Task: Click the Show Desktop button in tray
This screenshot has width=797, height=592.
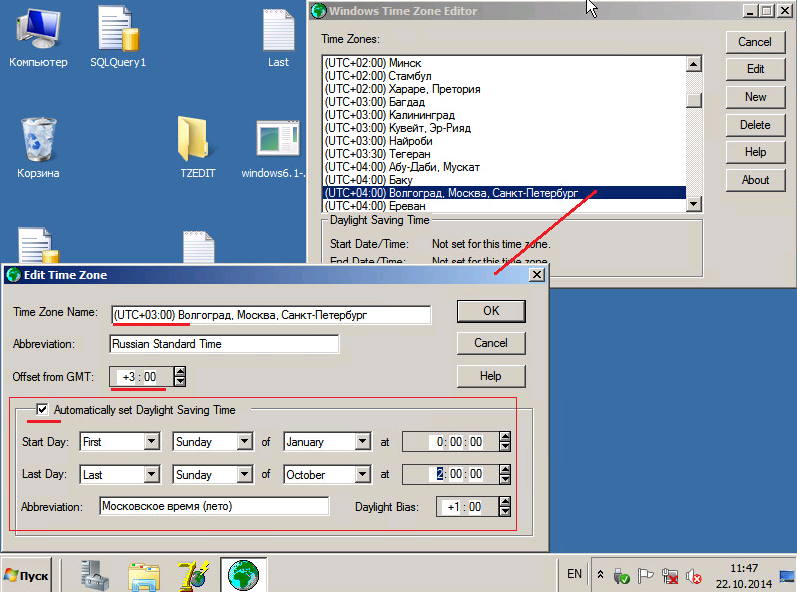Action: pos(787,576)
